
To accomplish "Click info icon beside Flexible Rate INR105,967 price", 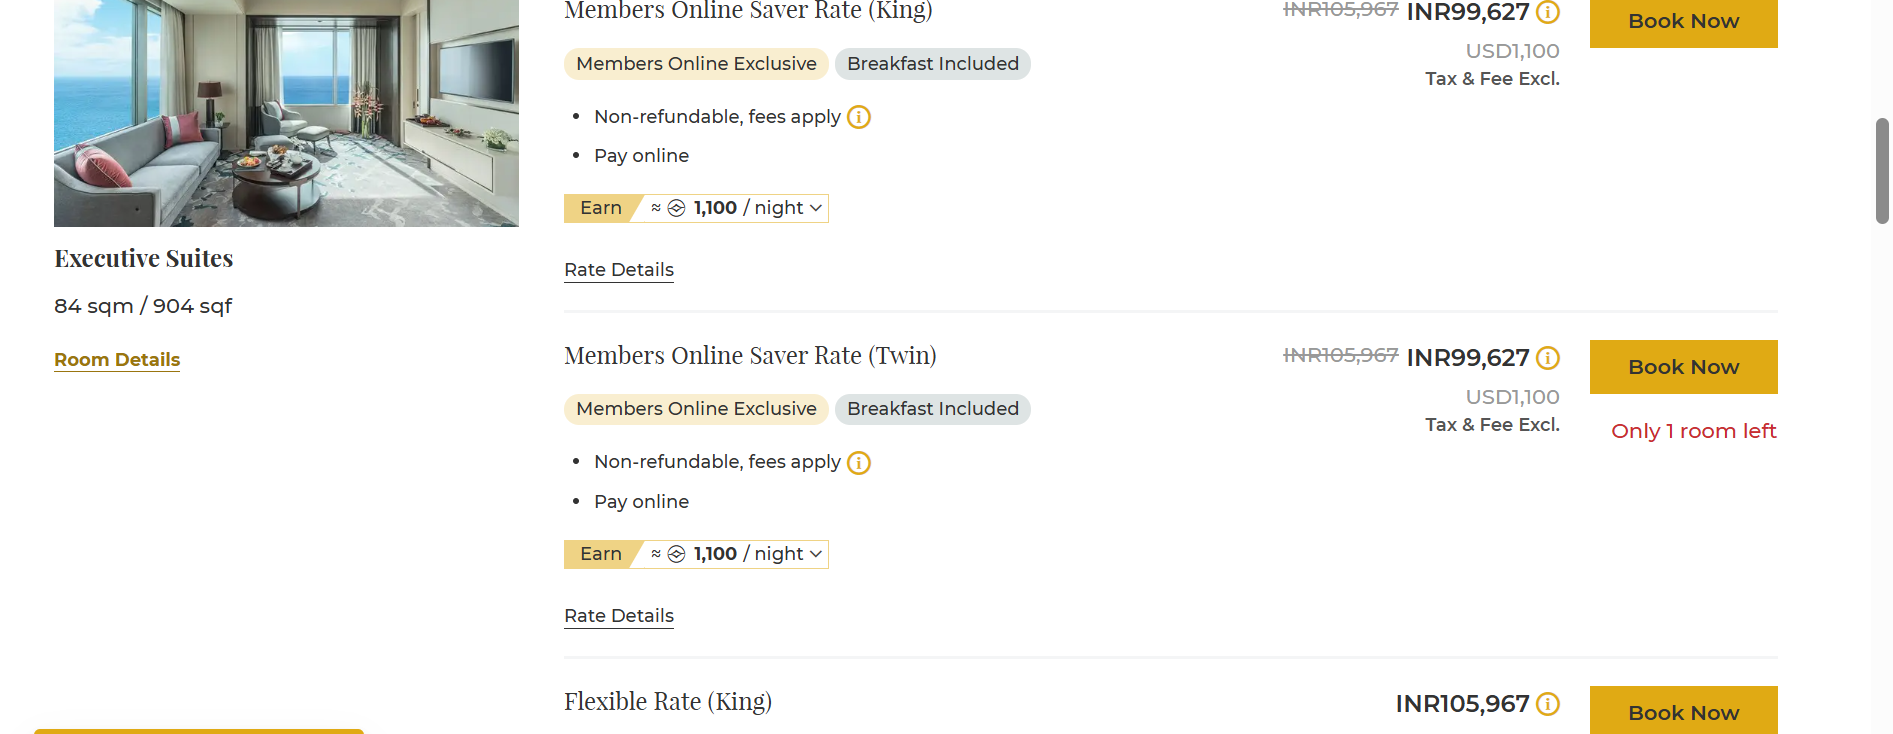I will 1547,704.
